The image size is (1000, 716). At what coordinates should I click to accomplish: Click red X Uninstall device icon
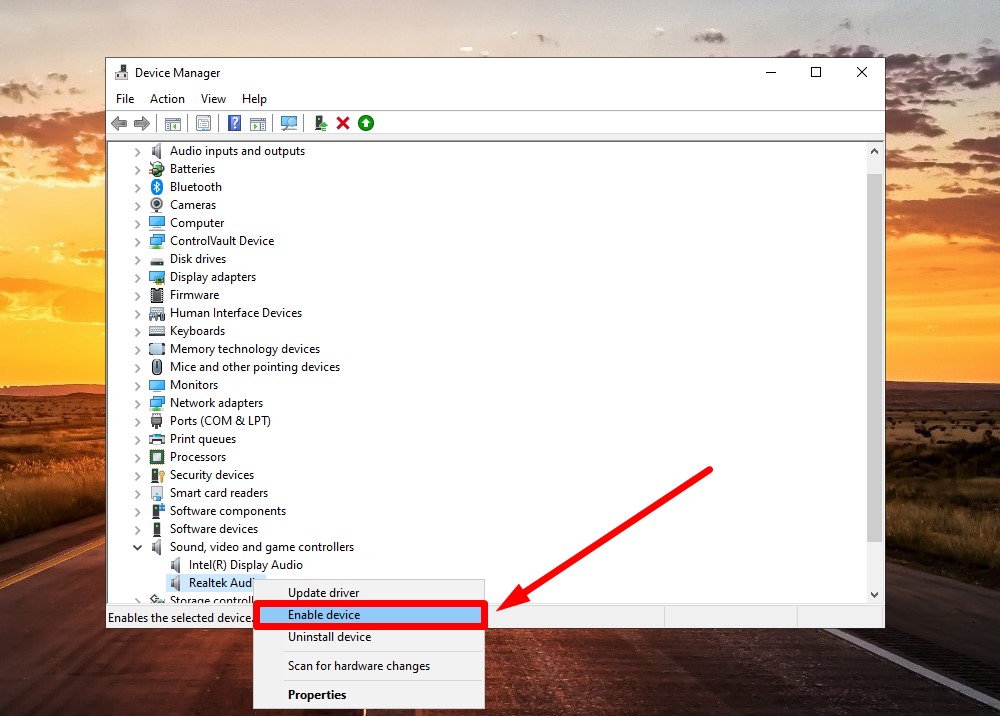click(x=343, y=123)
